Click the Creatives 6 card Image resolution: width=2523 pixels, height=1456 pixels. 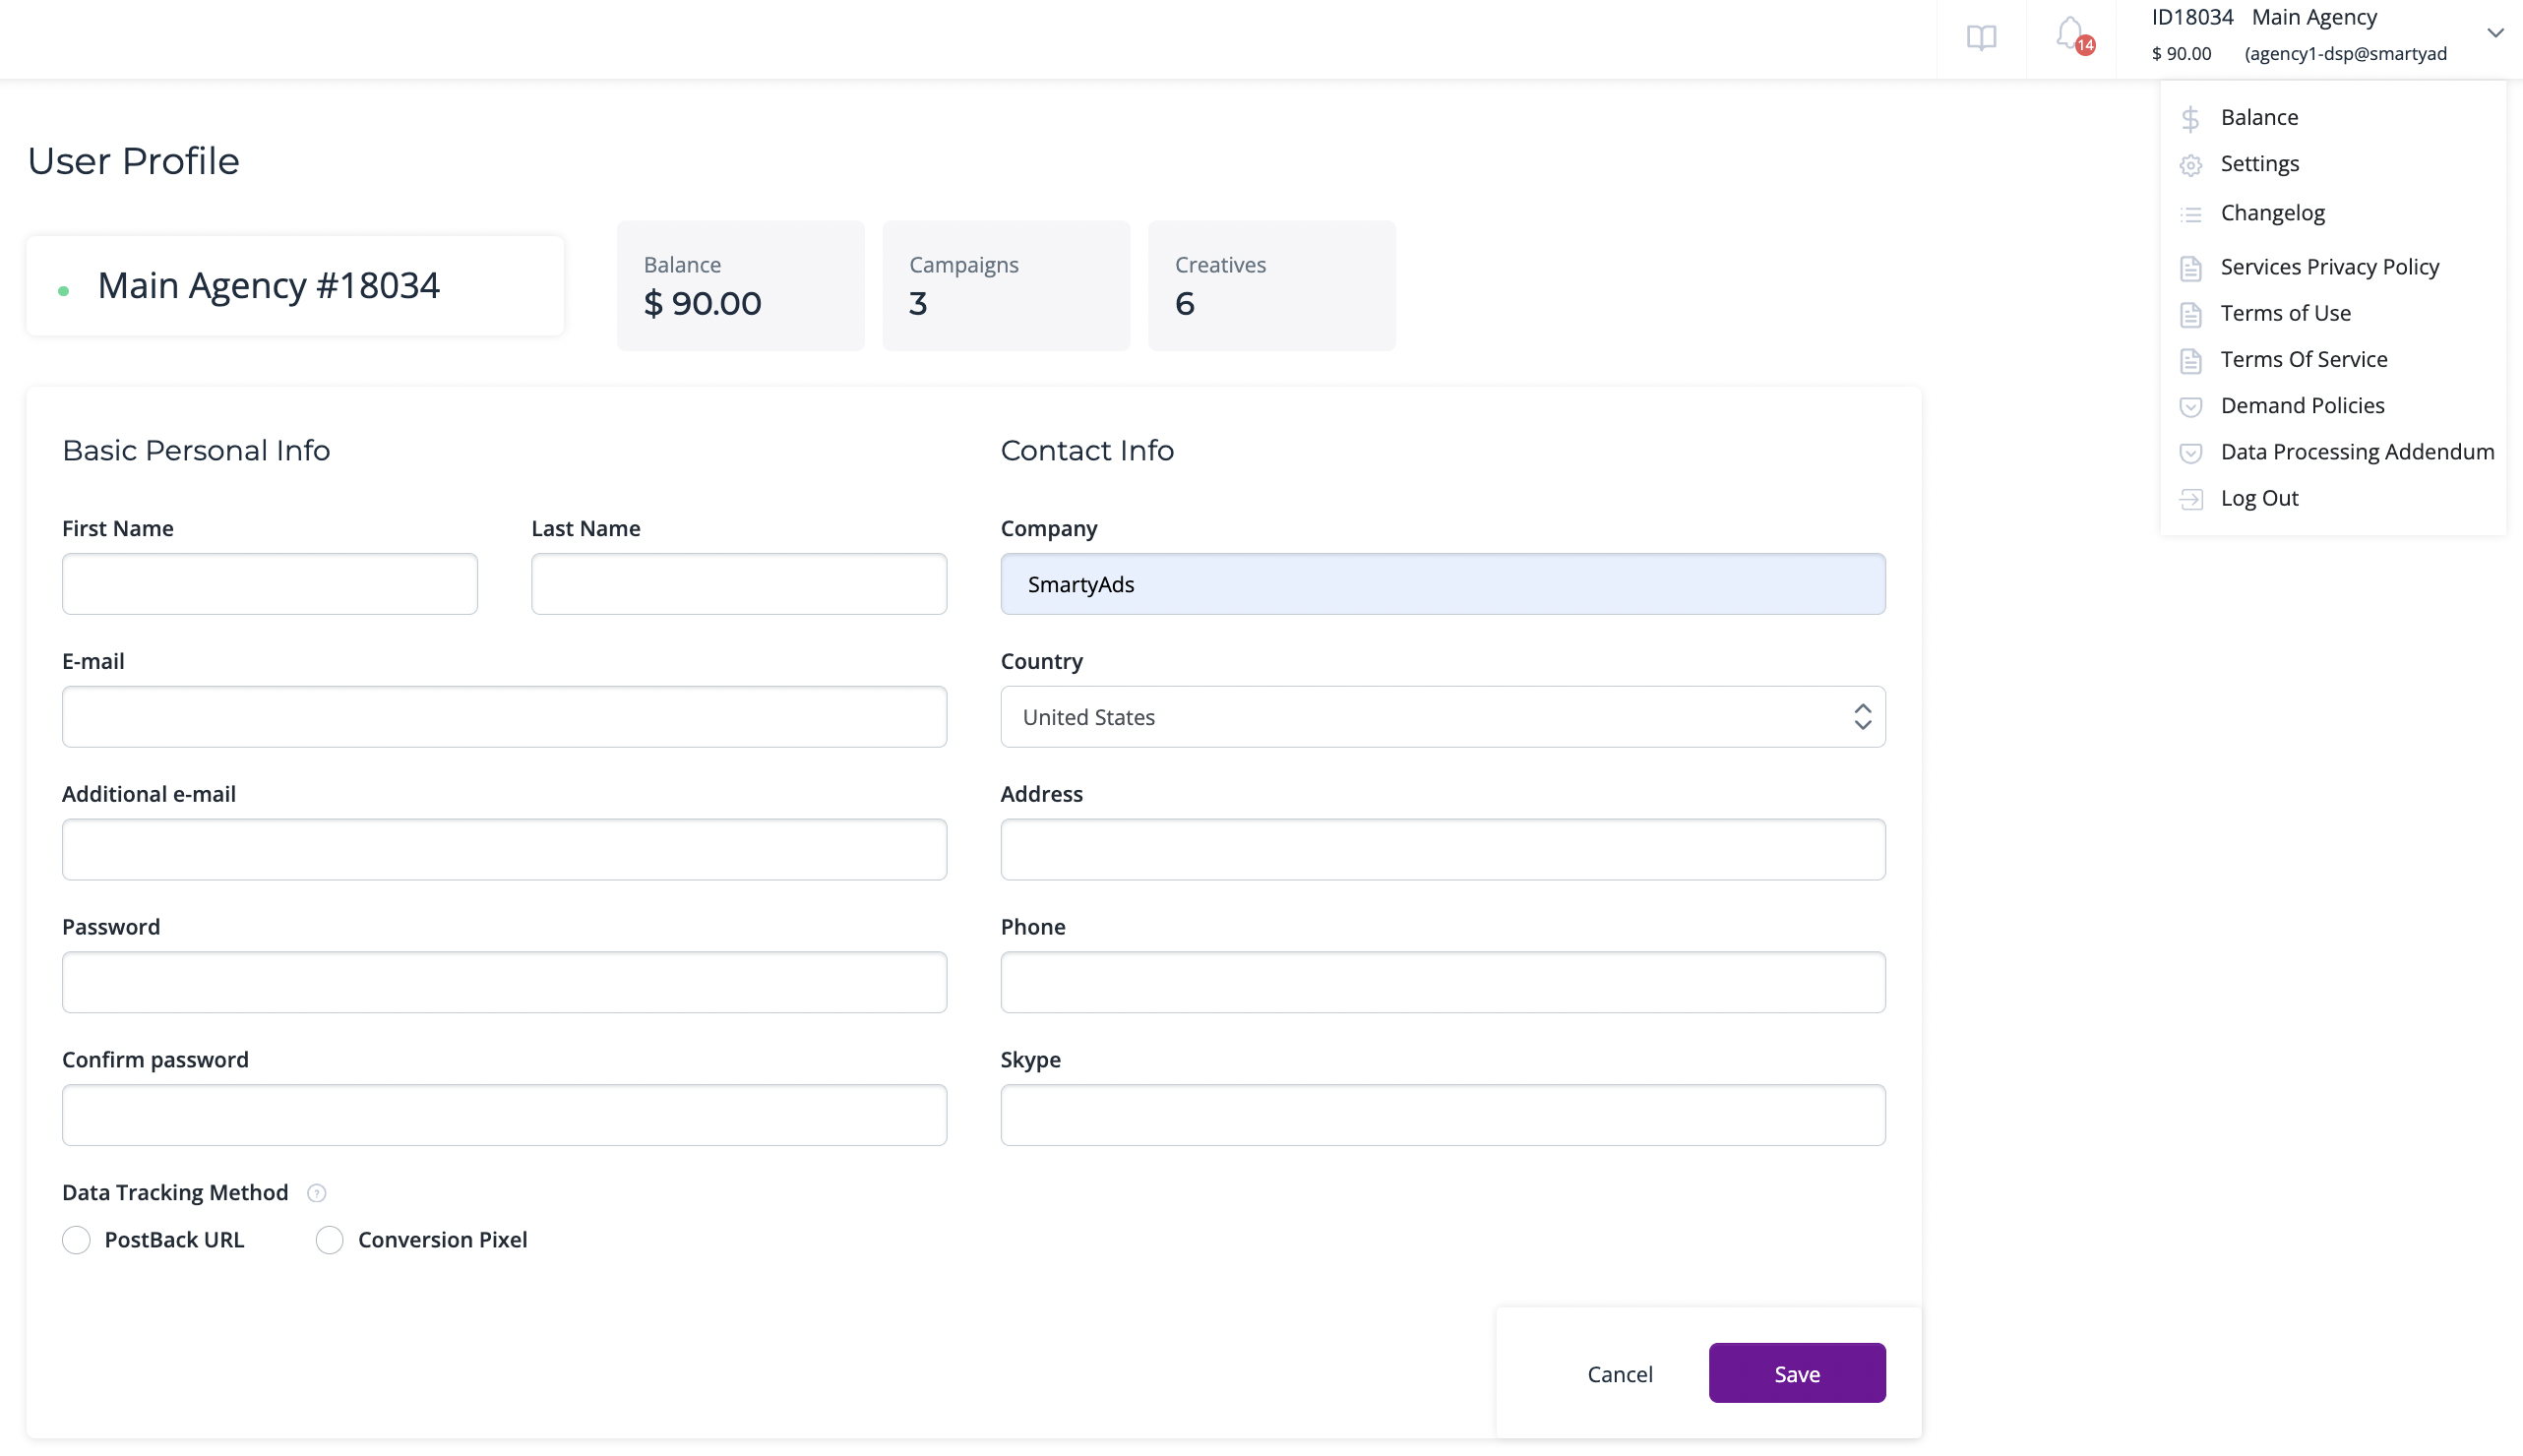point(1271,286)
